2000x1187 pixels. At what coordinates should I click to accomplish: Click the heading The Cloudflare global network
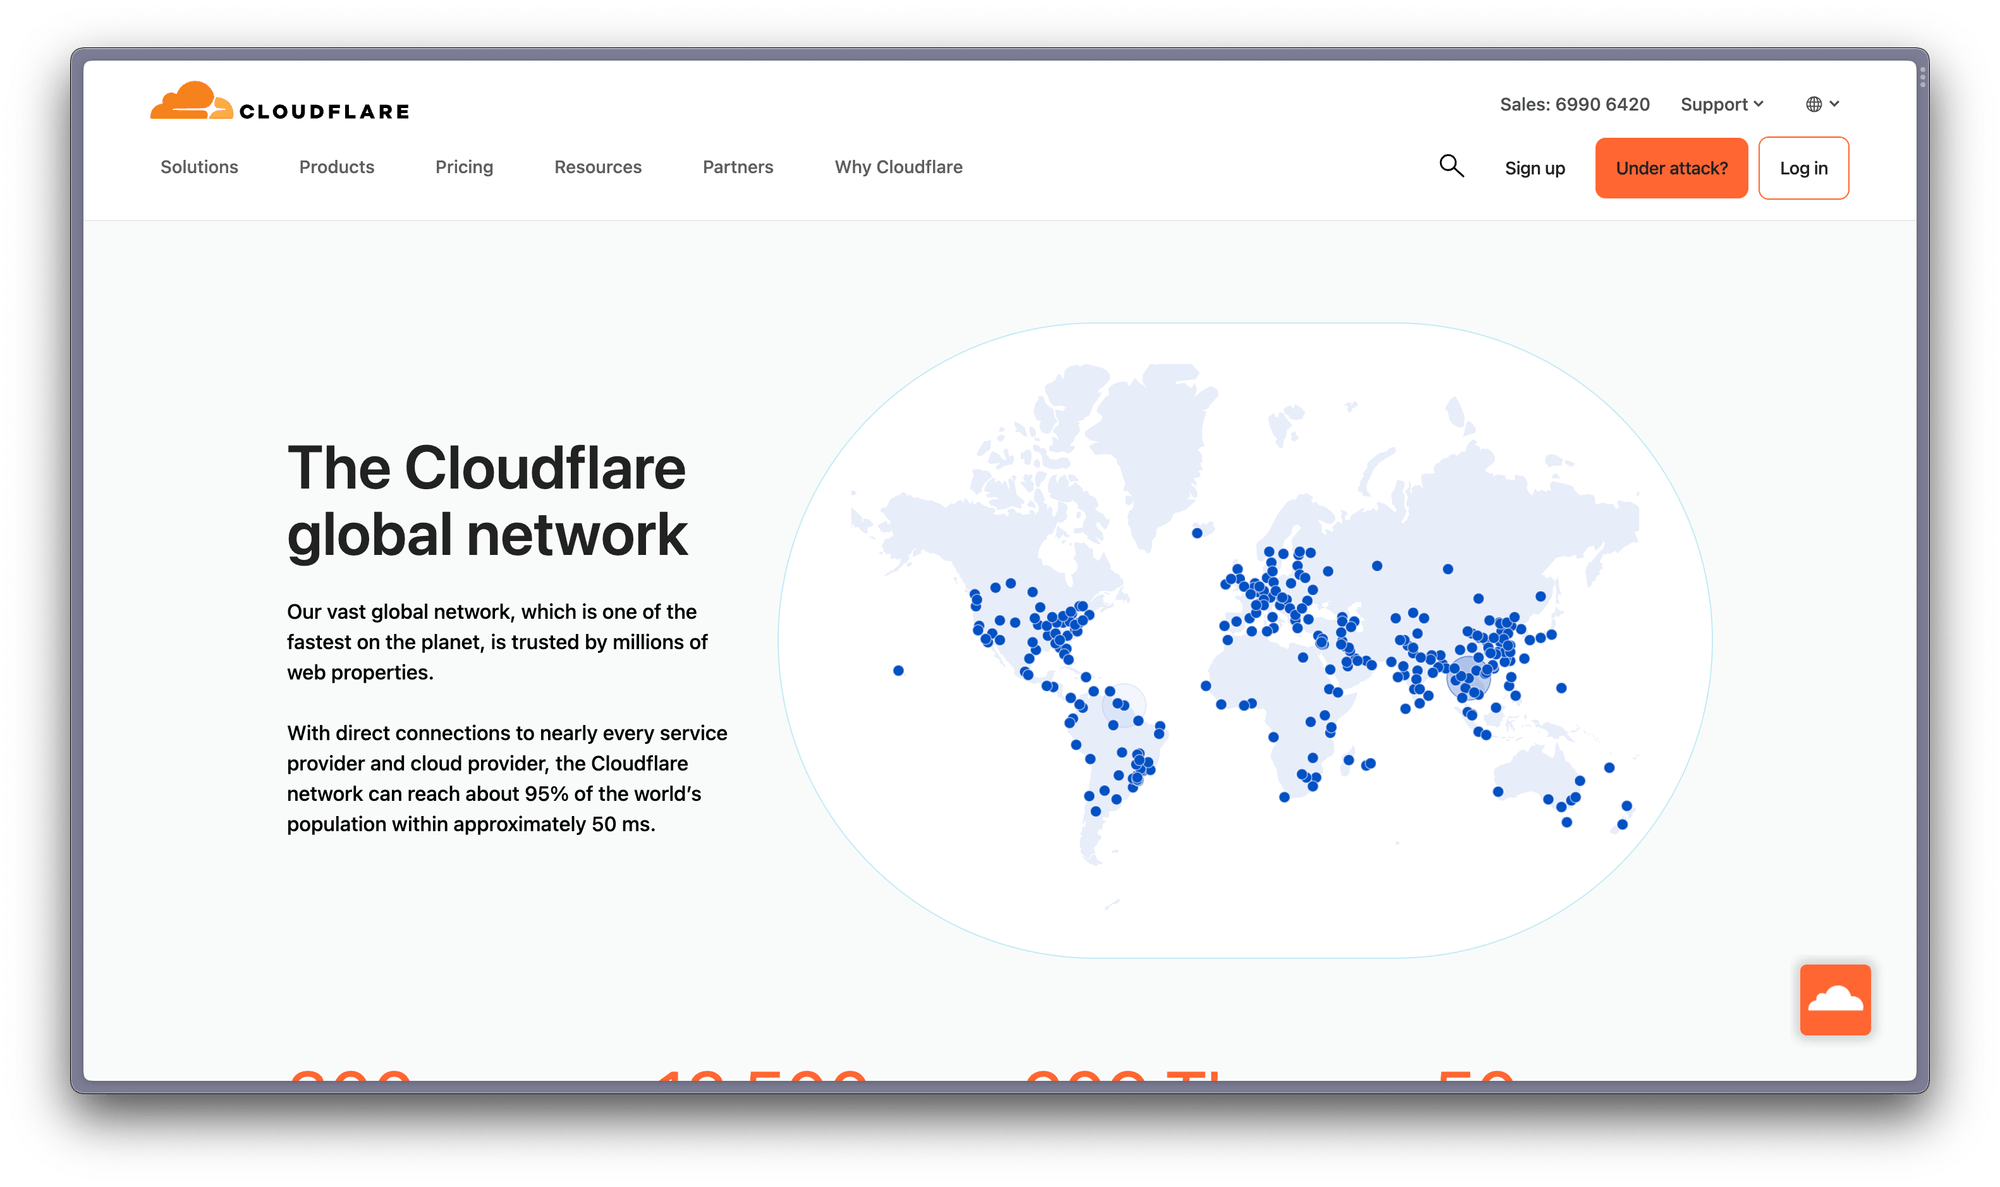click(x=487, y=501)
